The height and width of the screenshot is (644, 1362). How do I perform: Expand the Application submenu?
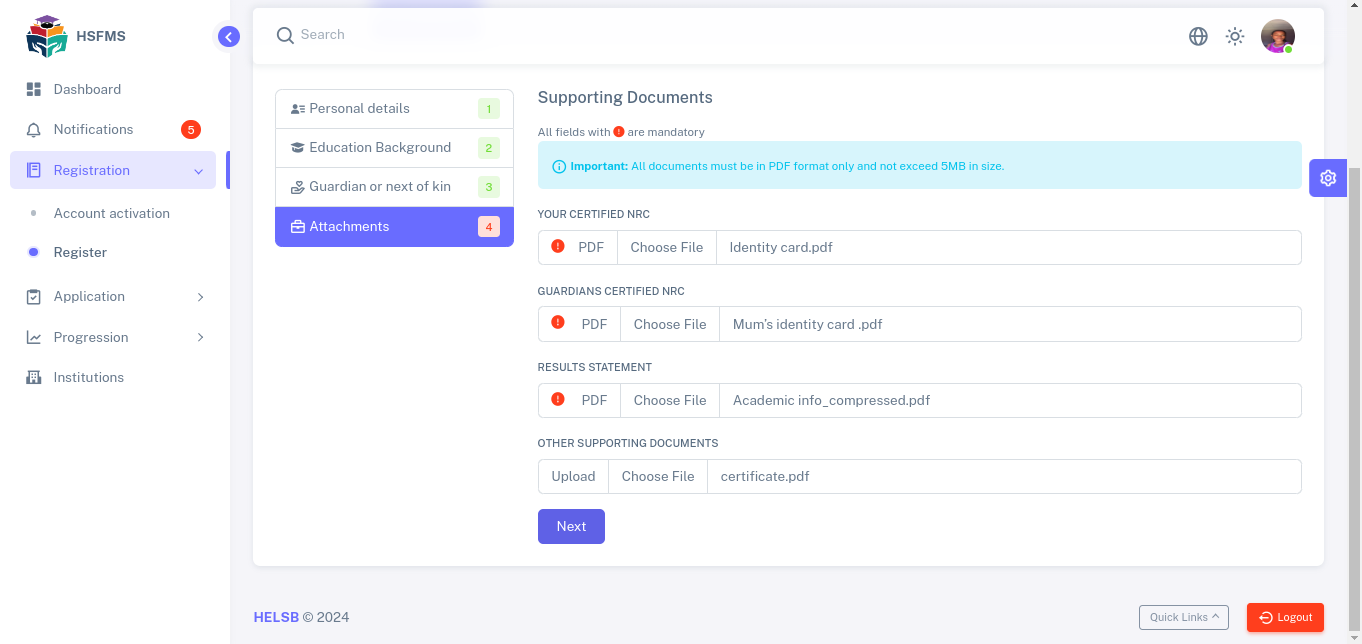pos(115,296)
